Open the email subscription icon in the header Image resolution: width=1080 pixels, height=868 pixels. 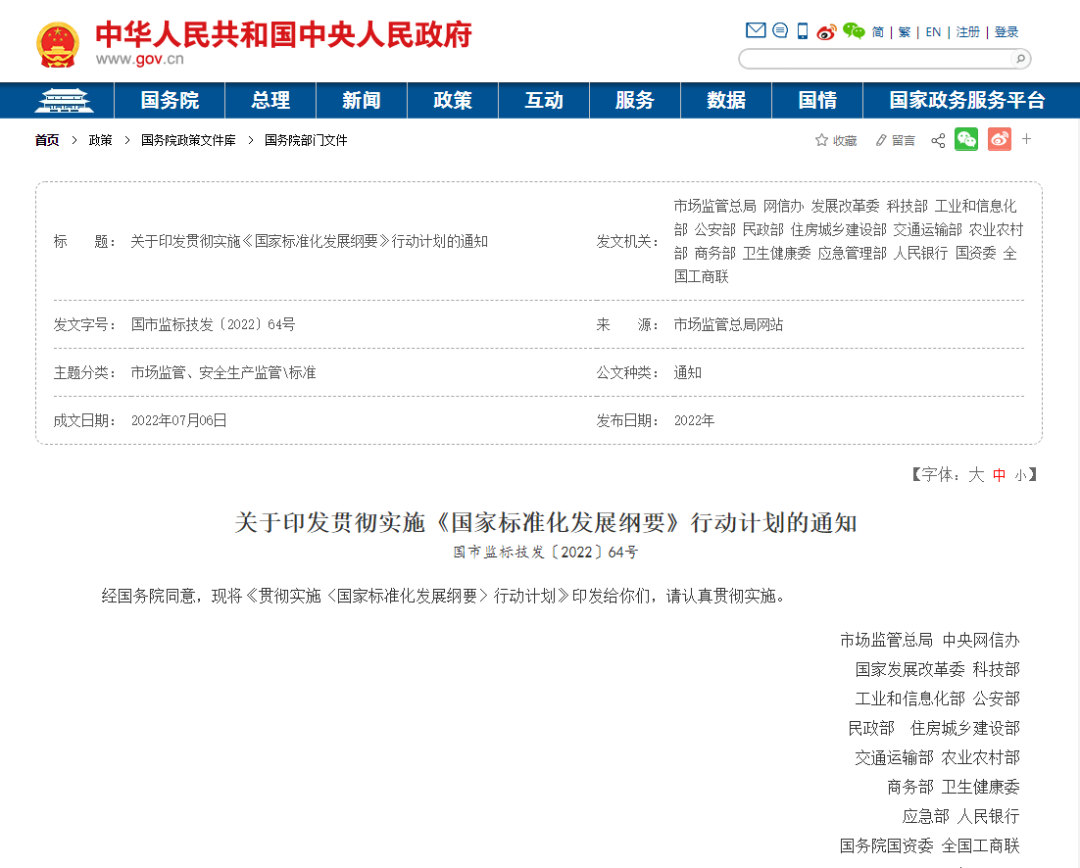coord(755,31)
